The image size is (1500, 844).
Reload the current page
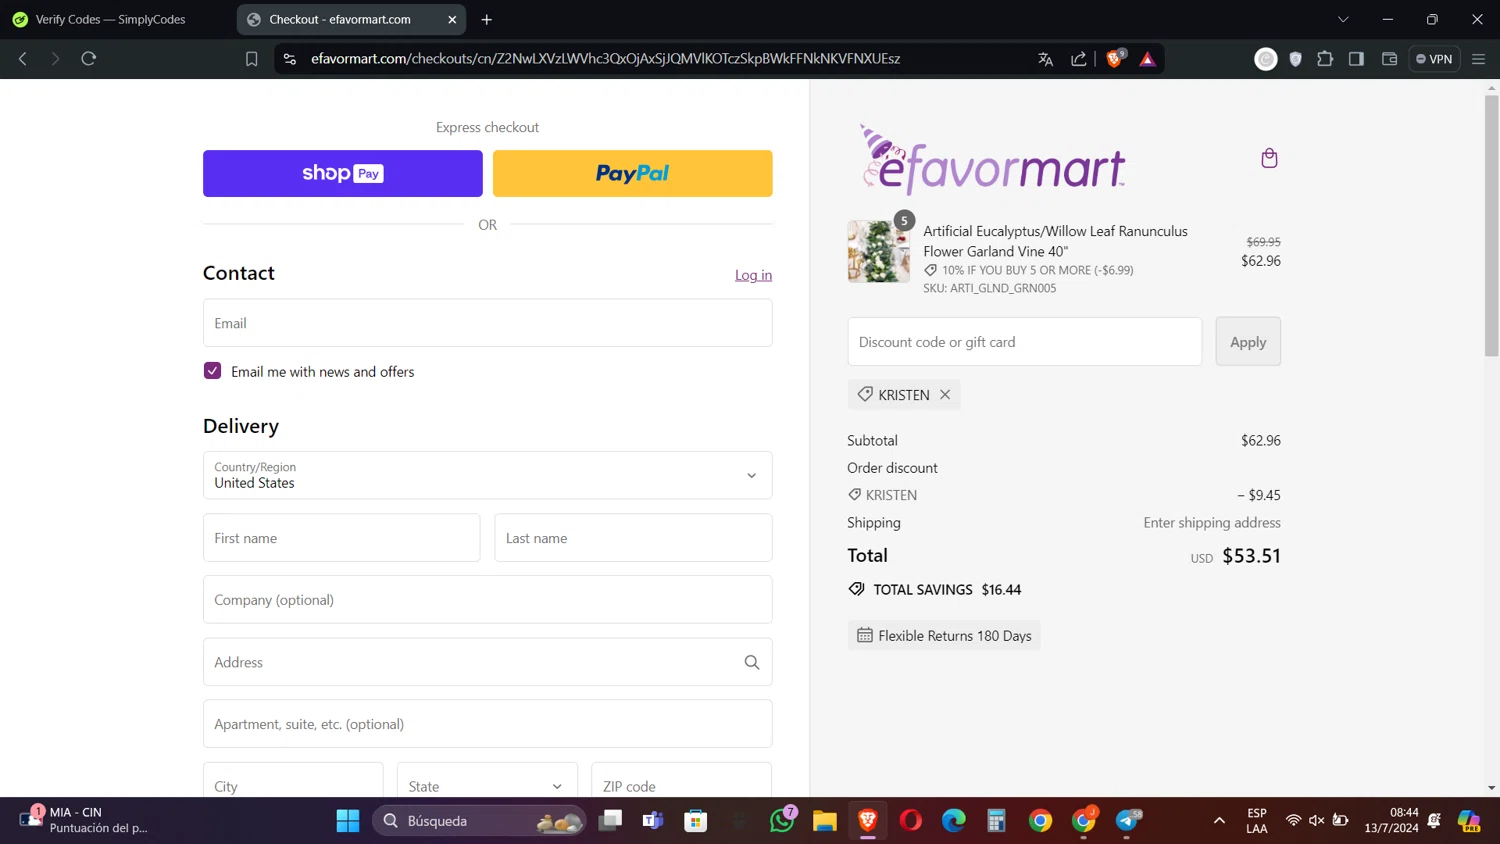(x=89, y=59)
